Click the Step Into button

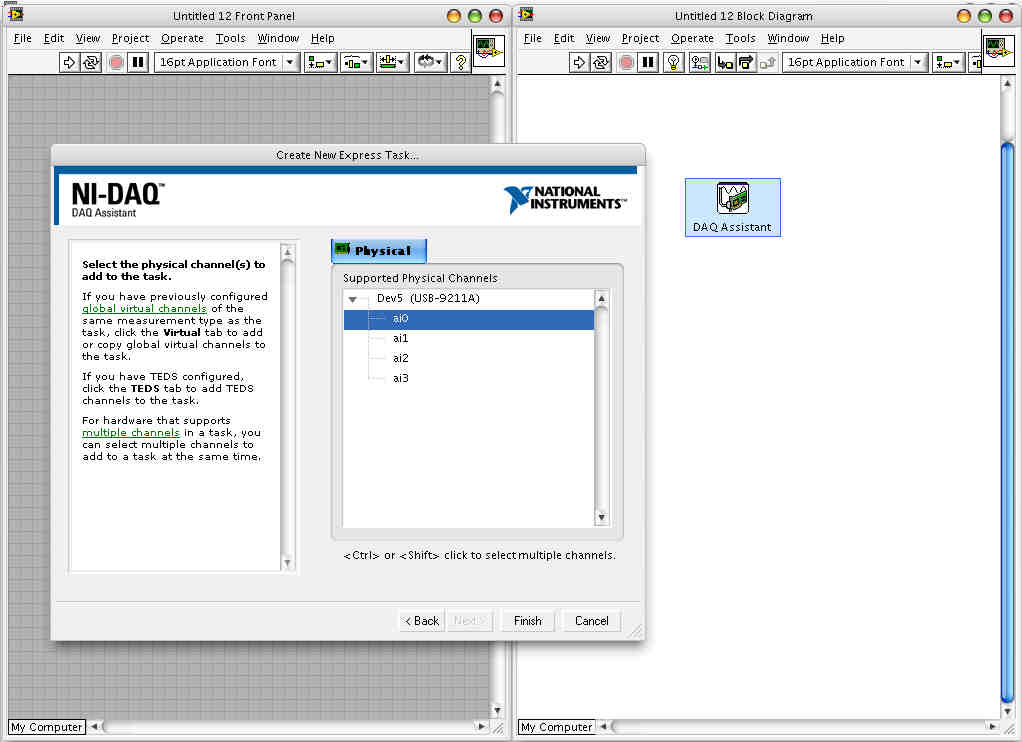[724, 62]
